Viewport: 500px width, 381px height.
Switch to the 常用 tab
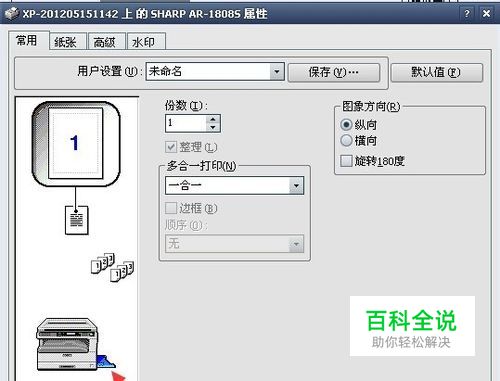(x=28, y=41)
